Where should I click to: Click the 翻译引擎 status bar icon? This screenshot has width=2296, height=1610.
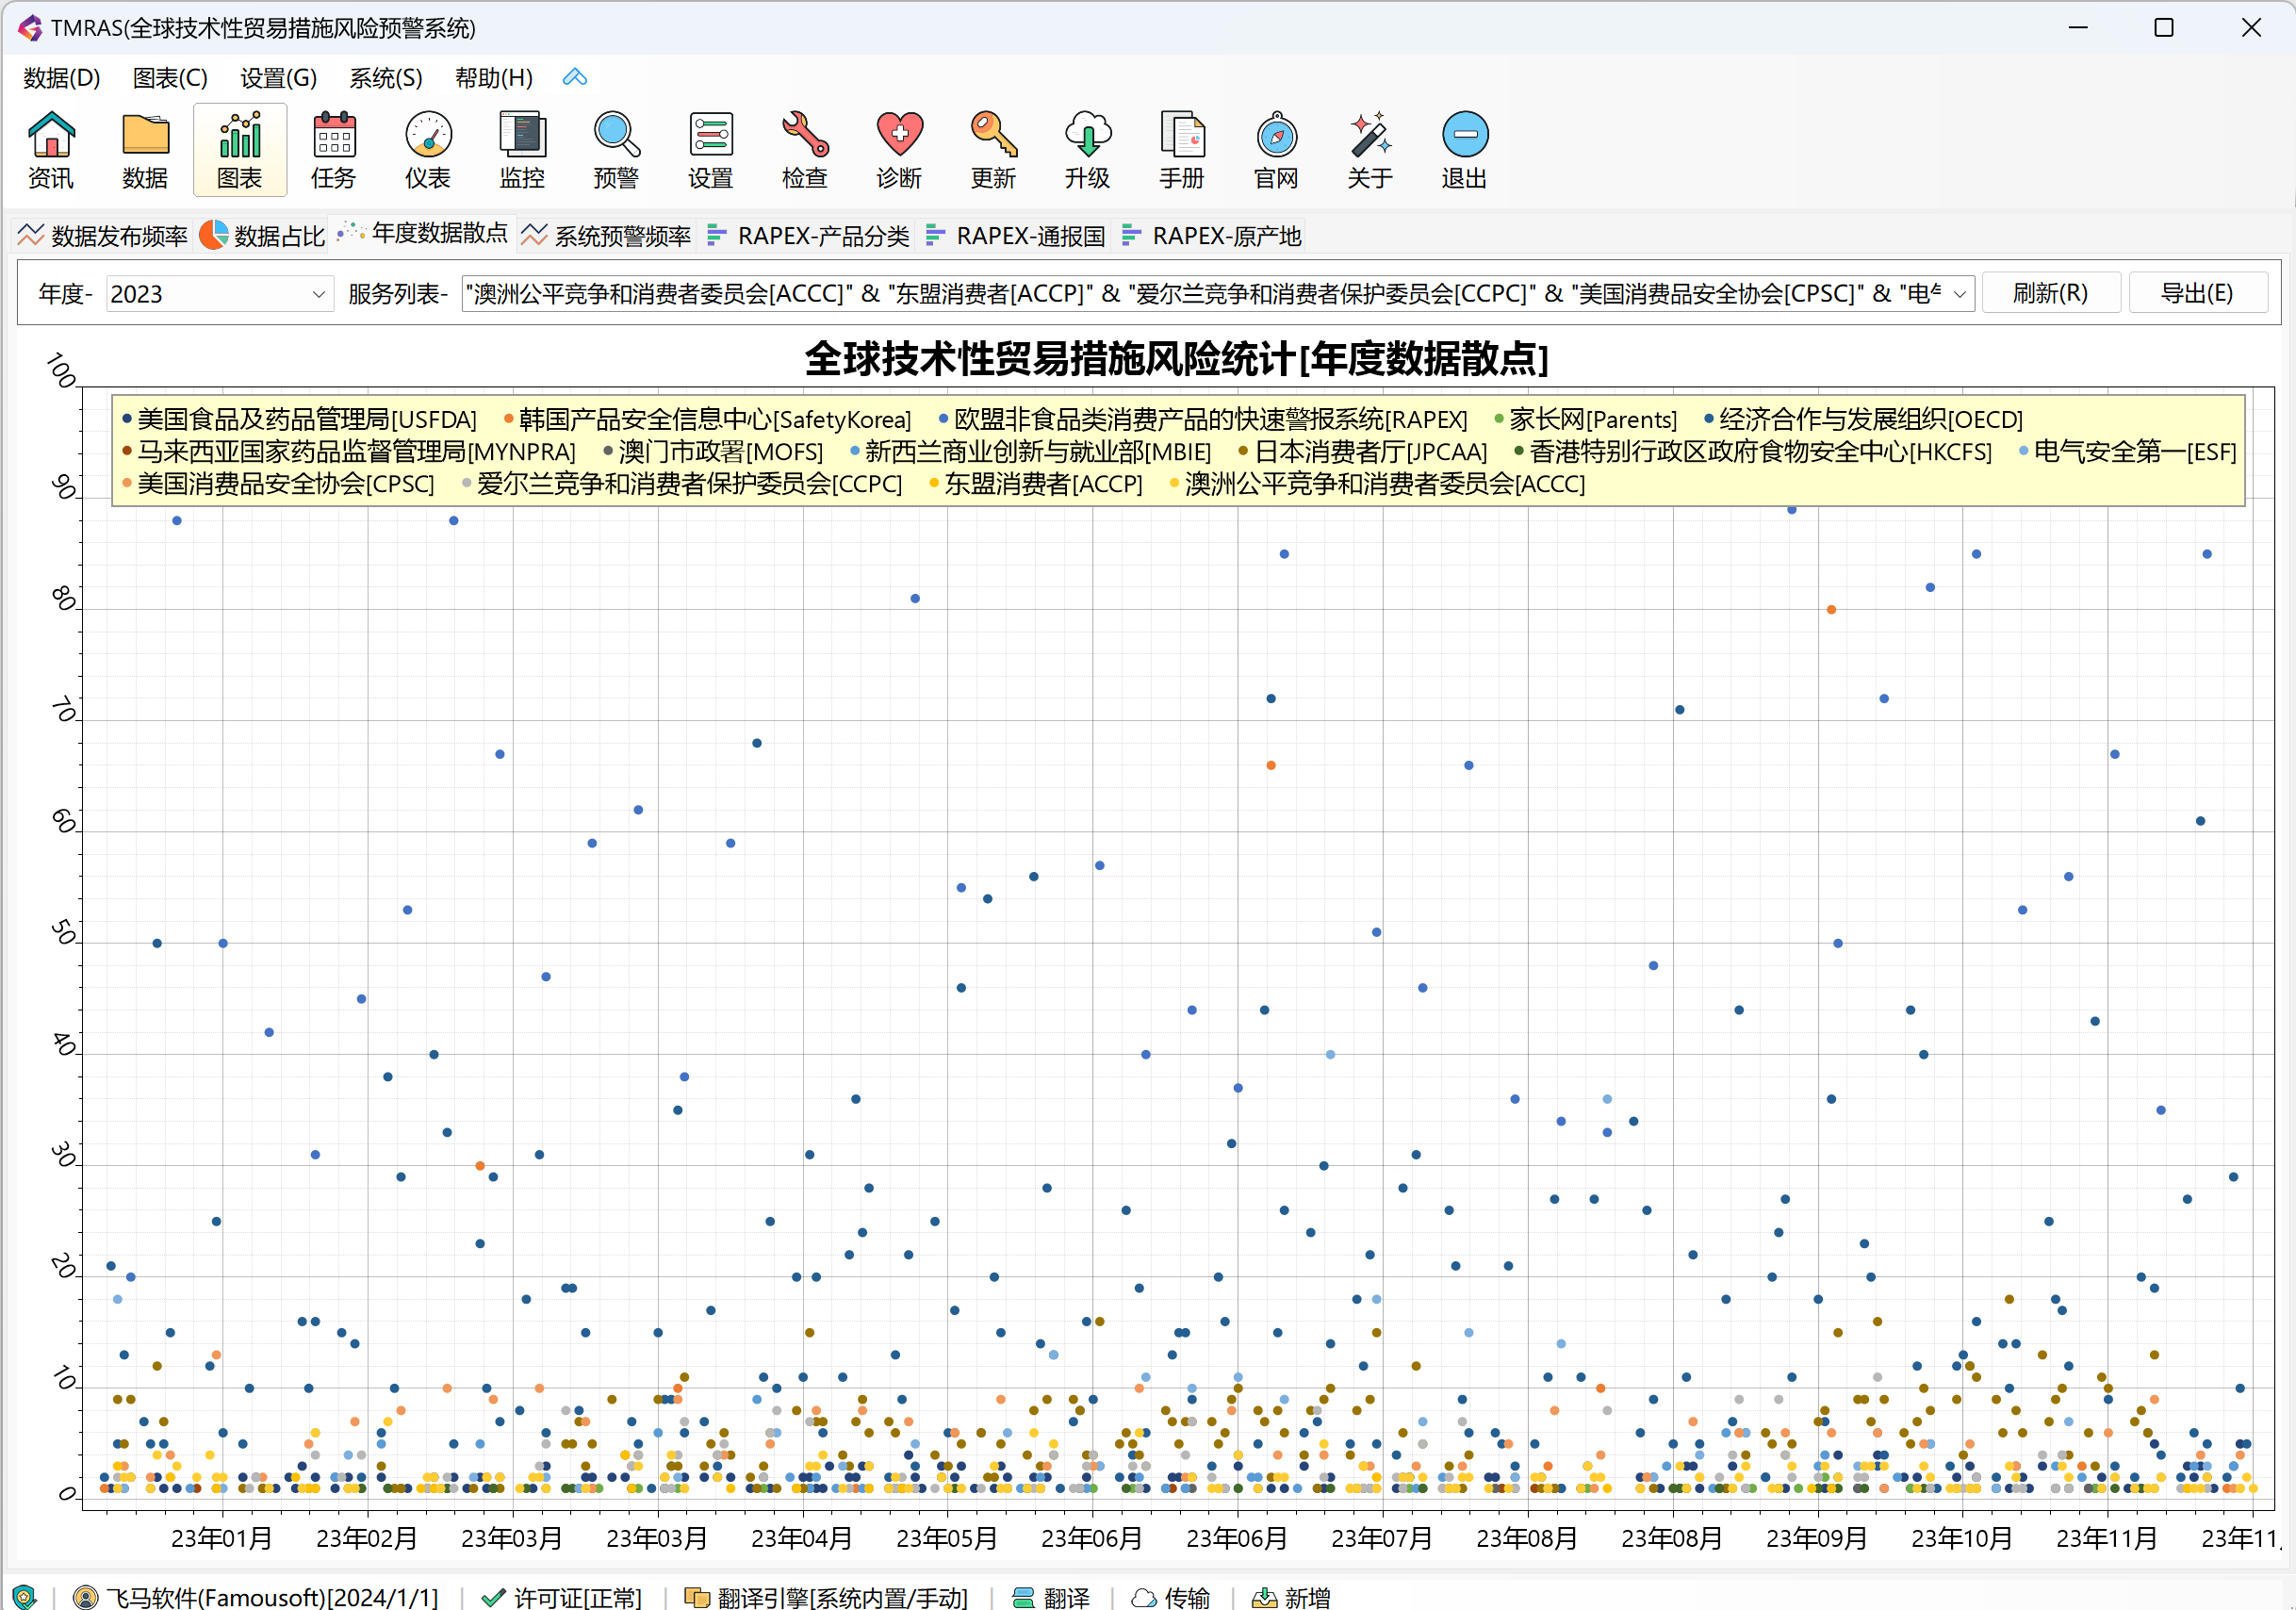tap(697, 1597)
